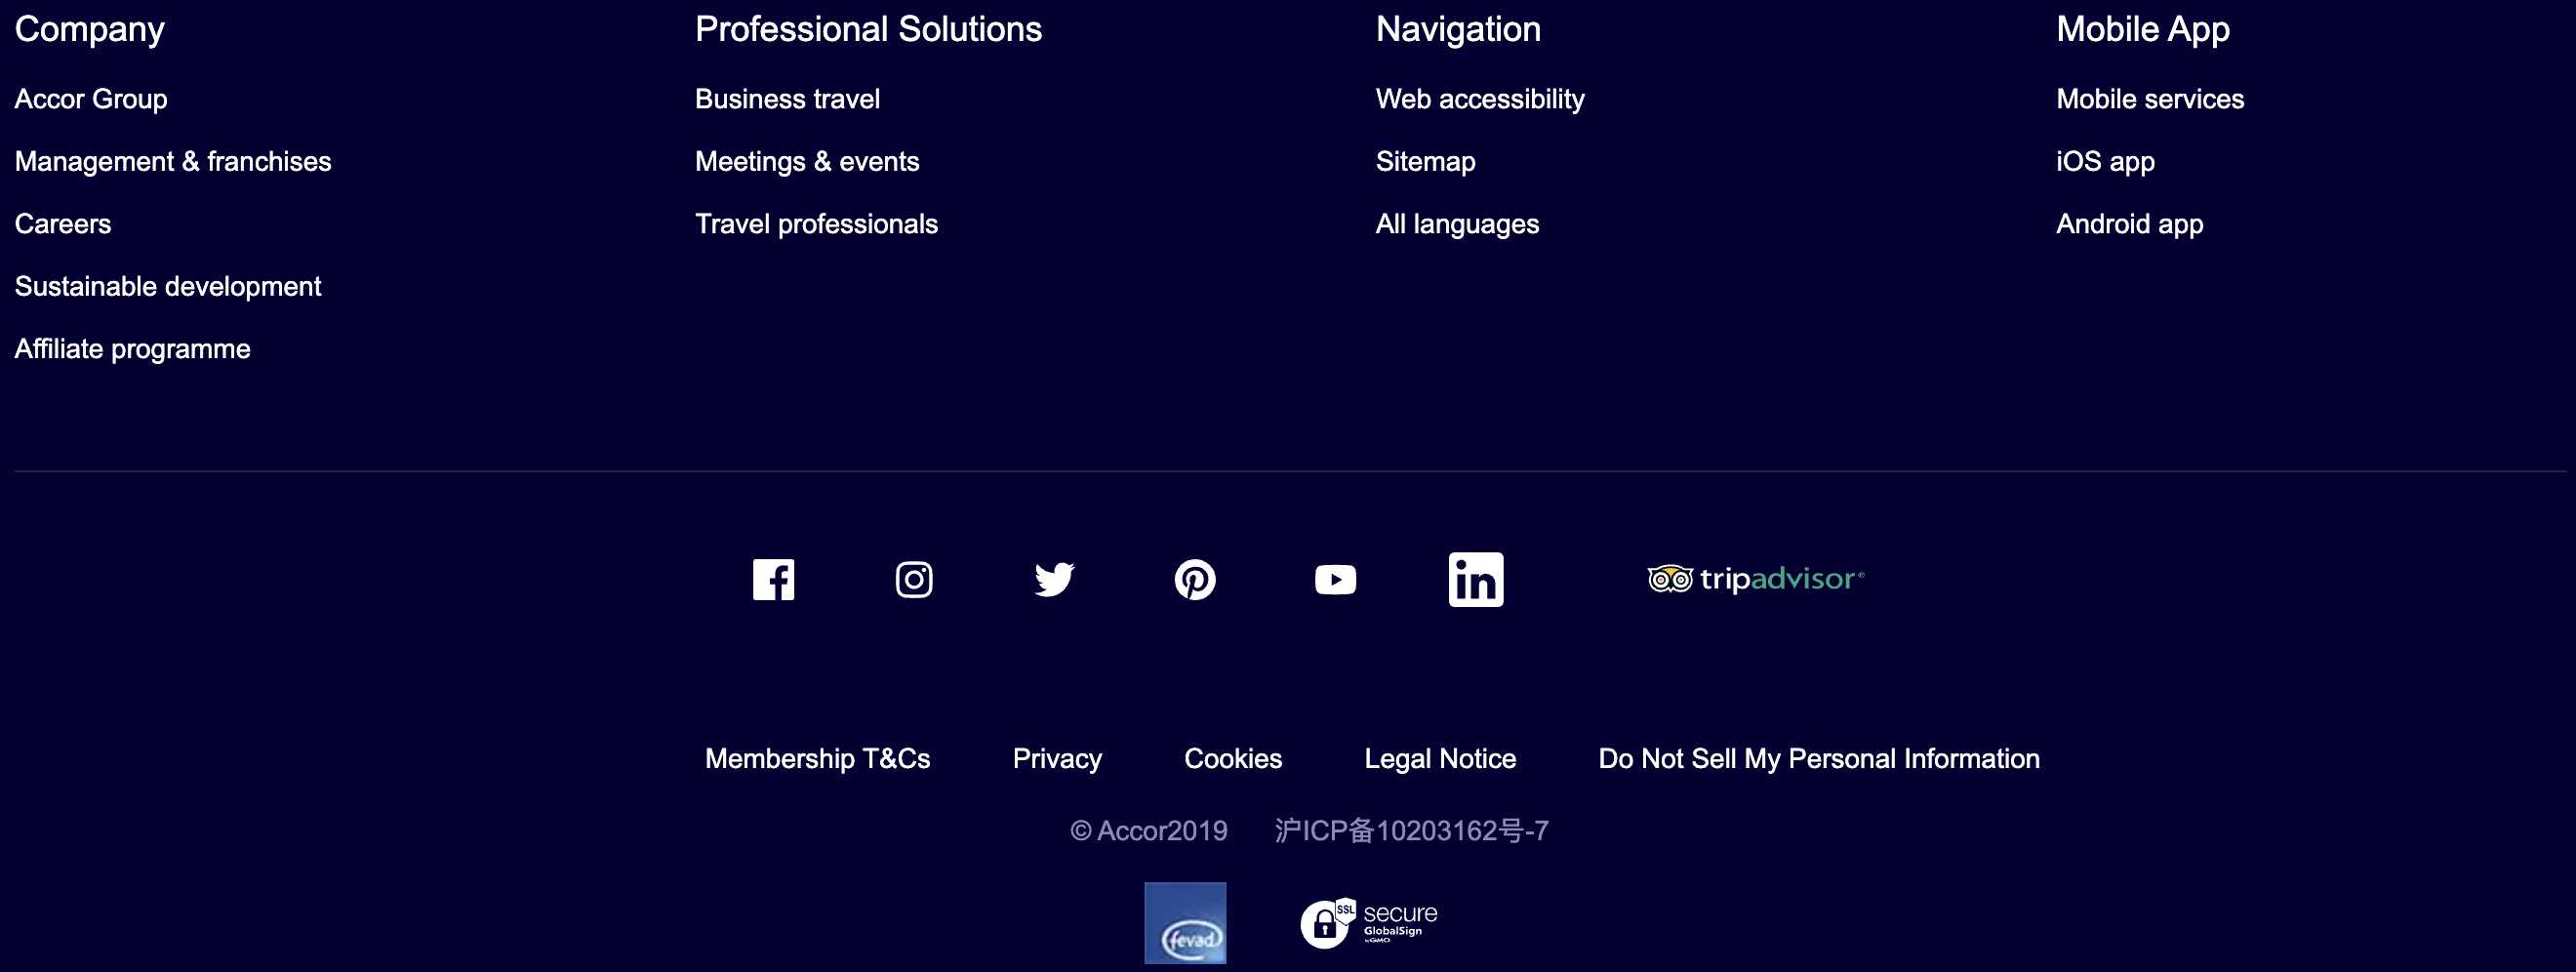Click the TripAdvisor logo

point(1755,579)
